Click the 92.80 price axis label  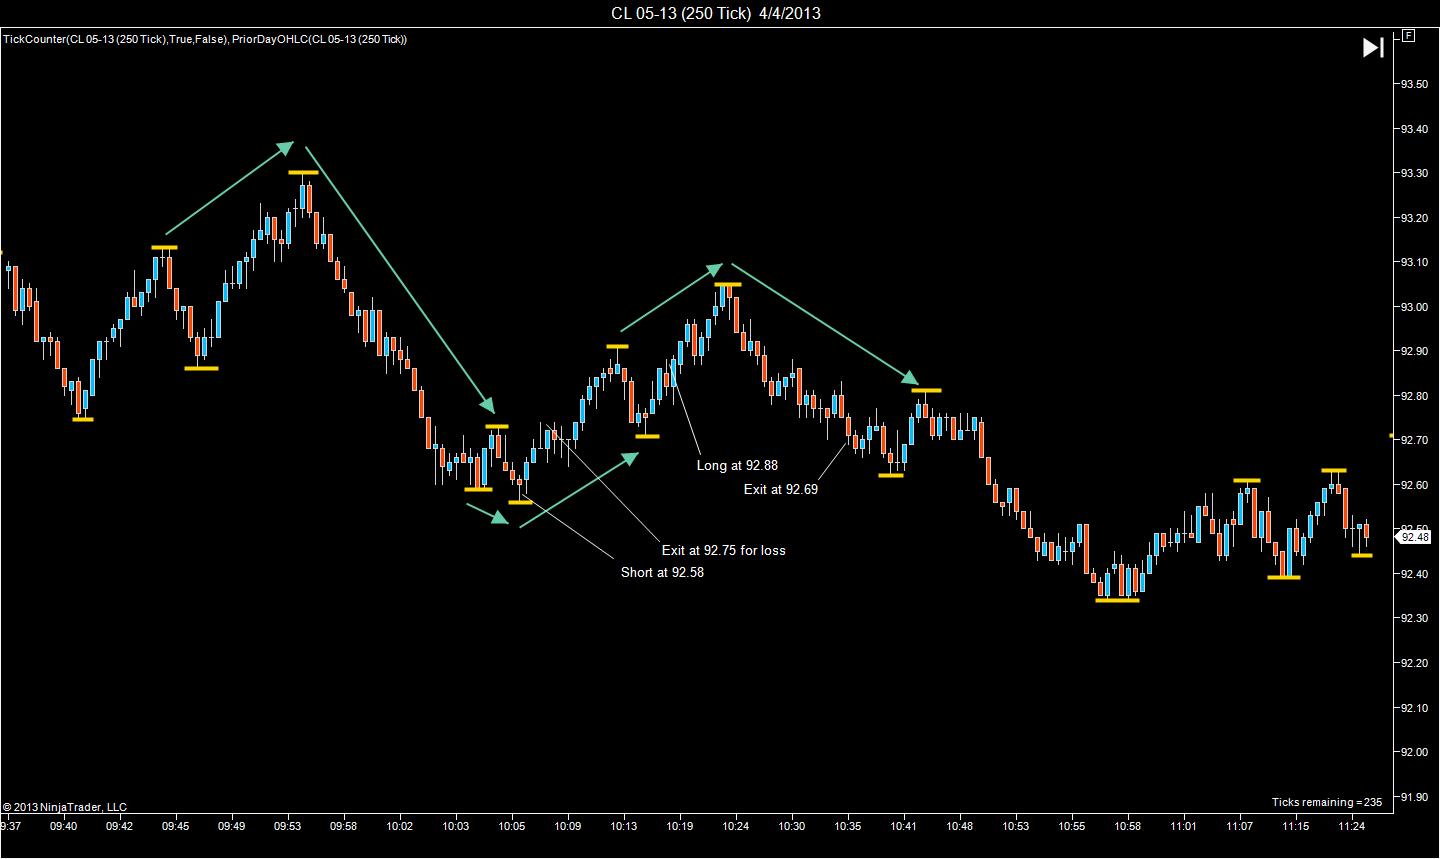1414,396
